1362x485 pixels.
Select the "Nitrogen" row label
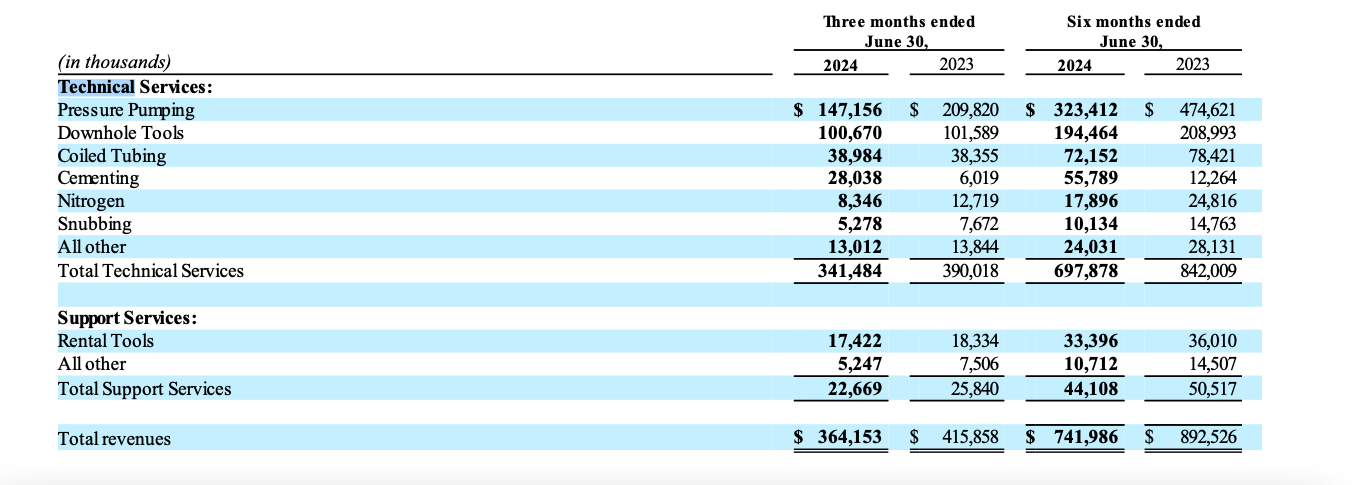(x=91, y=201)
